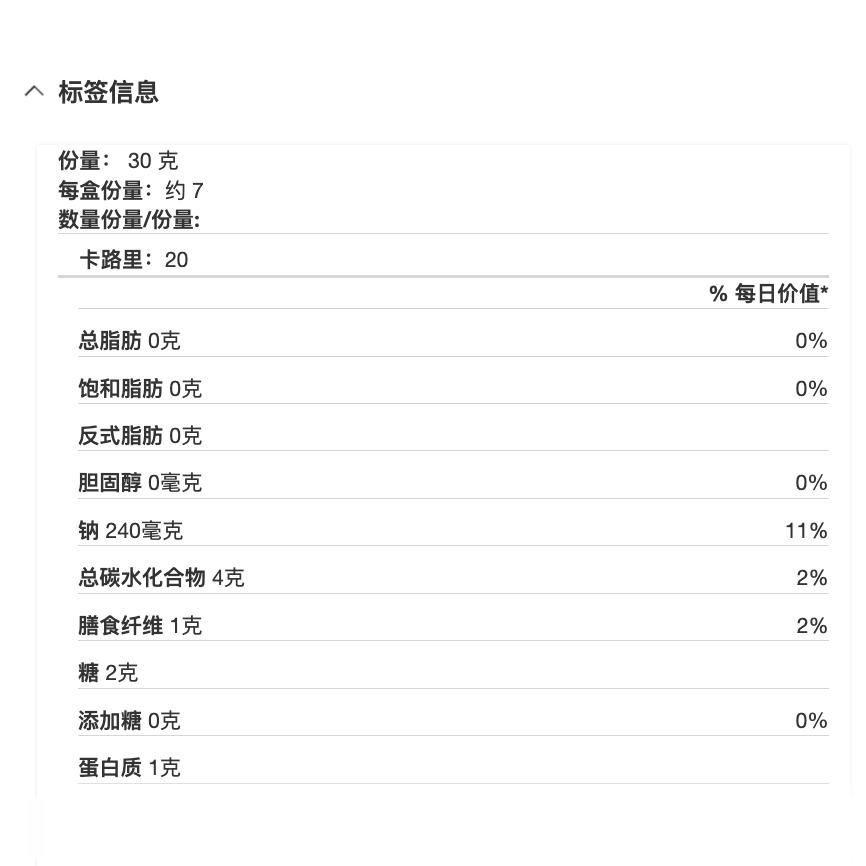This screenshot has height=866, width=866.
Task: Click the 数量份量/份量 label
Action: (129, 220)
